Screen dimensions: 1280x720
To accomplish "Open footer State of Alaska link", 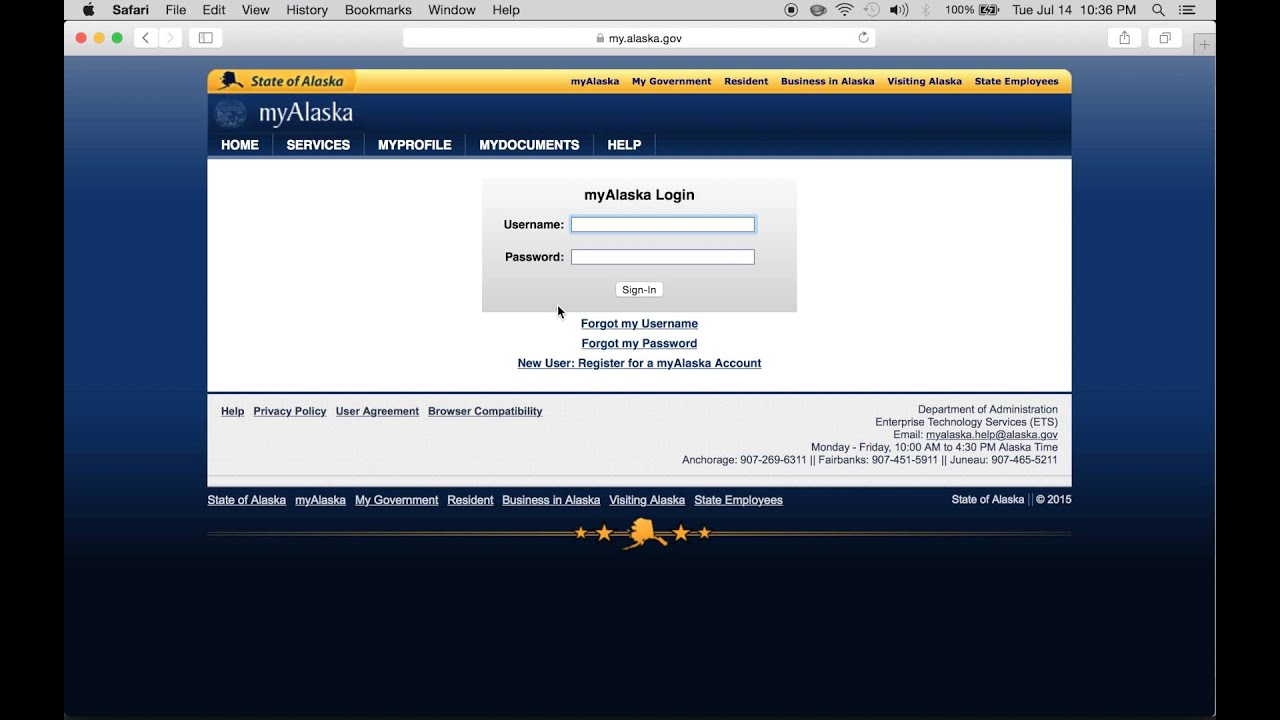I will (247, 500).
